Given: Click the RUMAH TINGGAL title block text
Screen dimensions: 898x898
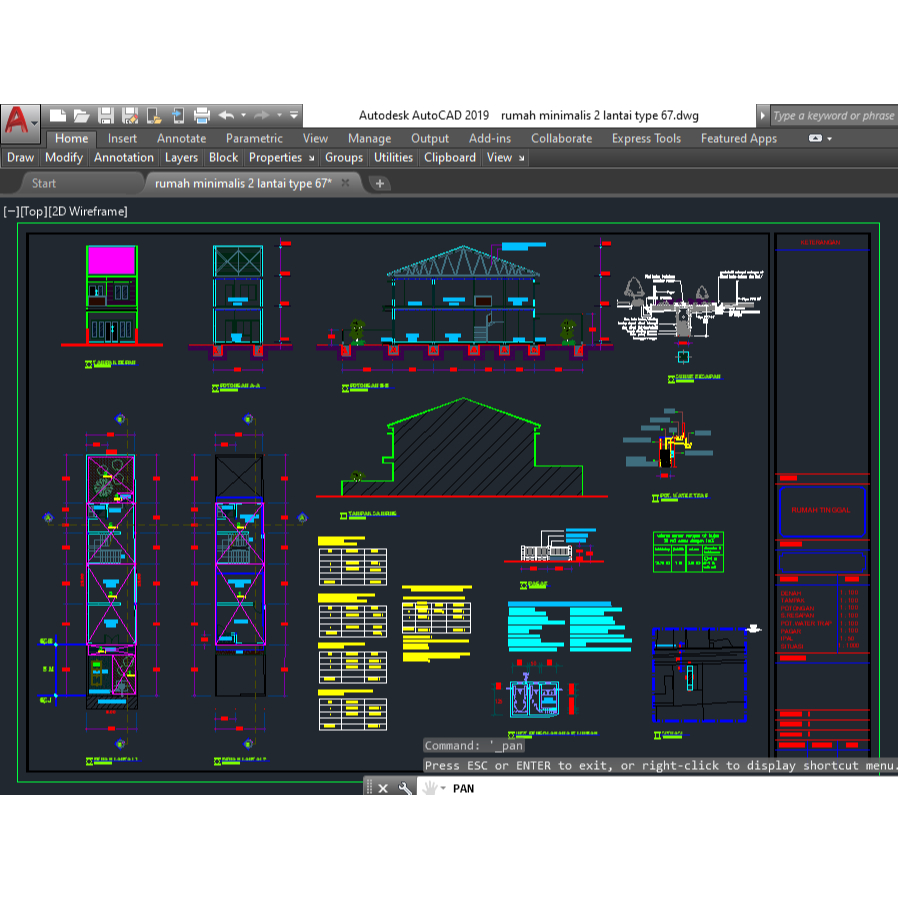Looking at the screenshot, I should [821, 510].
